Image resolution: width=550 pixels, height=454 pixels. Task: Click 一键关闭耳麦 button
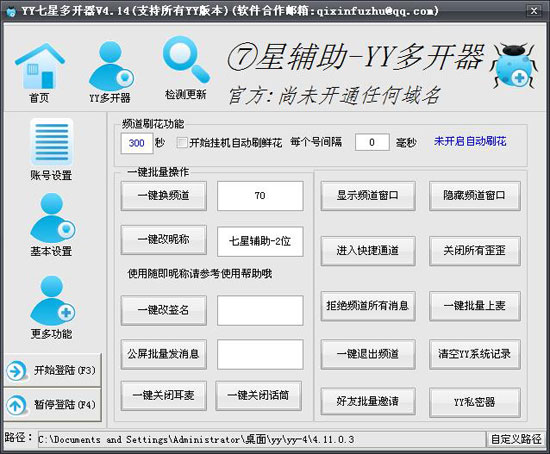click(164, 396)
